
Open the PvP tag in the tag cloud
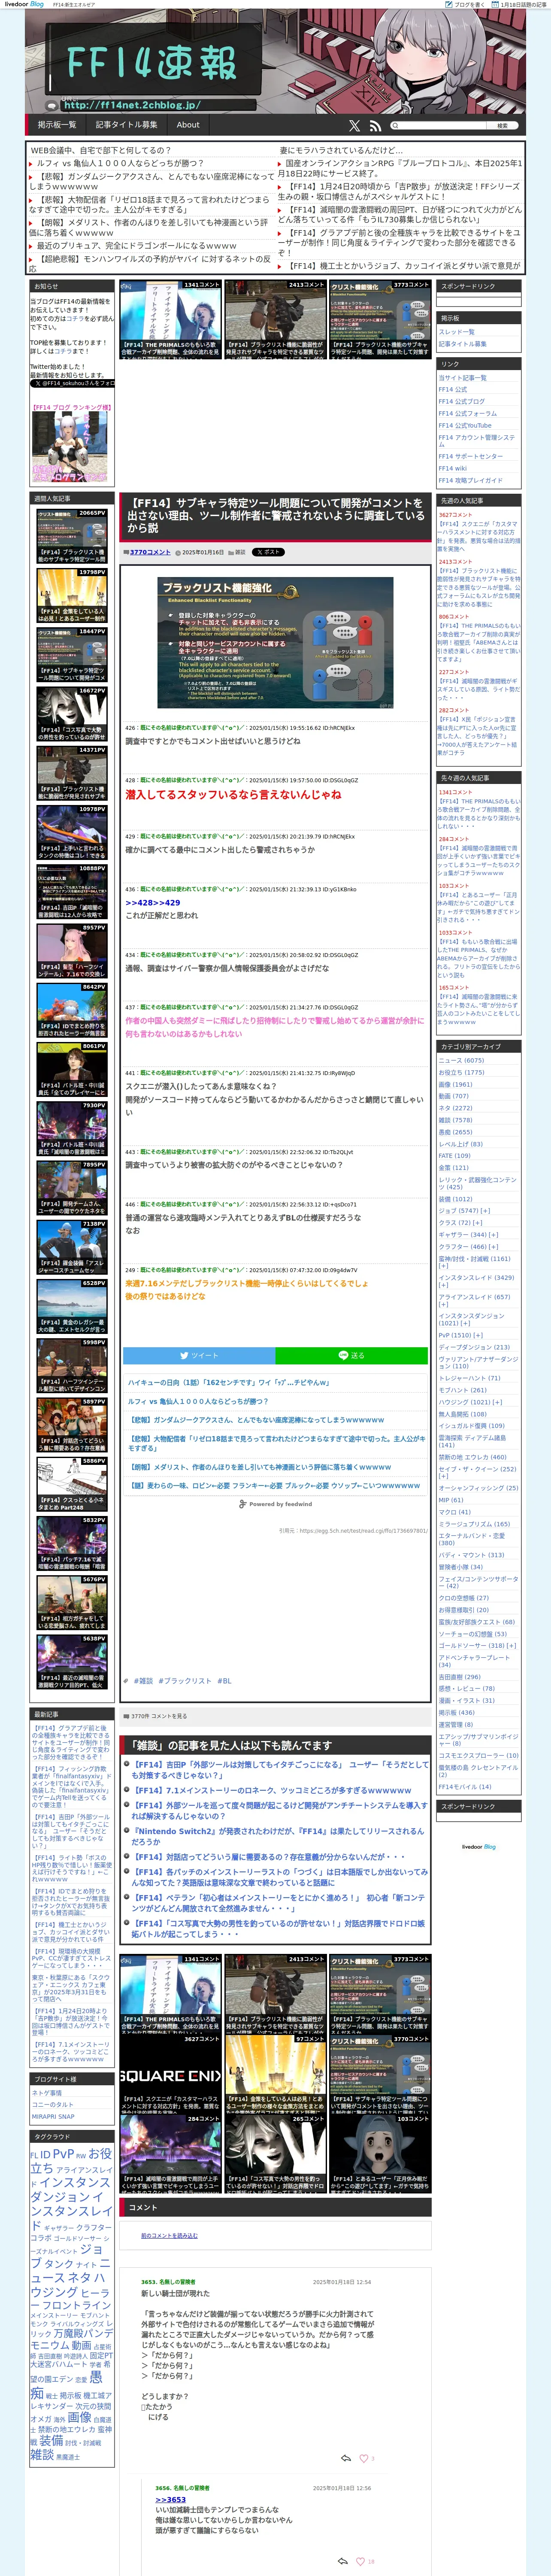pos(63,2154)
